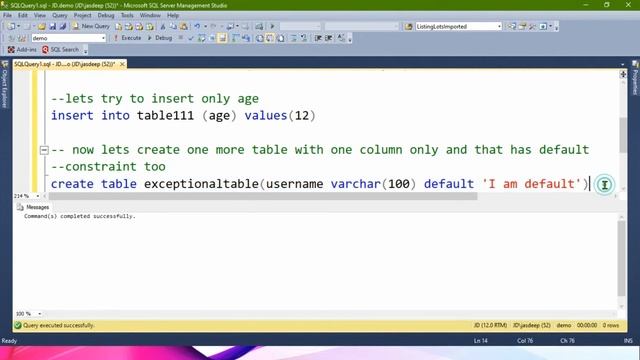640x360 pixels.
Task: Click the Cut scissors icon
Action: [x=162, y=26]
